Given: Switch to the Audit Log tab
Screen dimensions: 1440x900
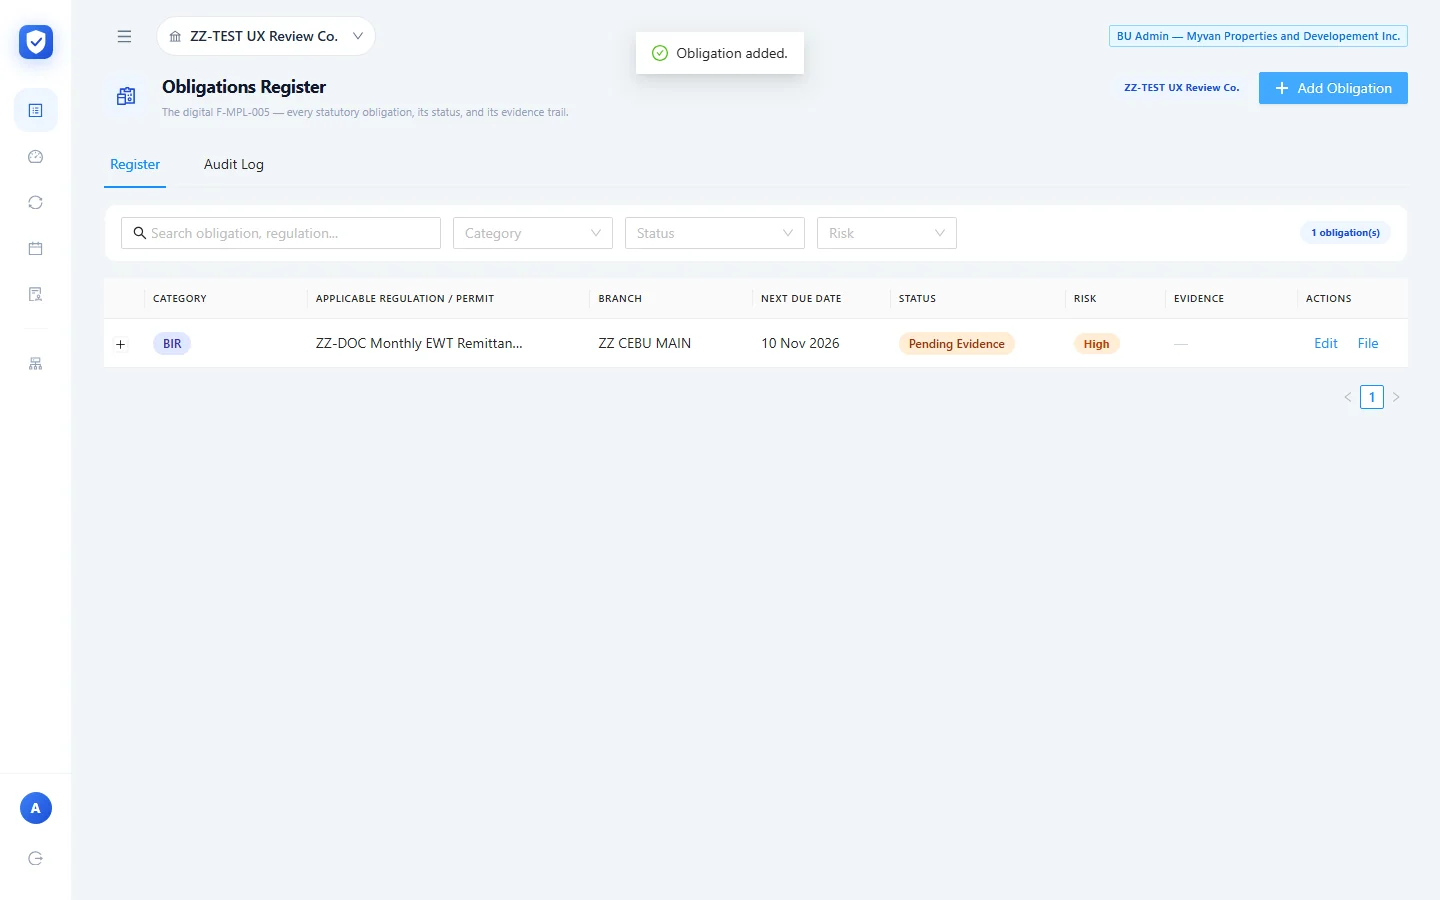Looking at the screenshot, I should tap(234, 164).
